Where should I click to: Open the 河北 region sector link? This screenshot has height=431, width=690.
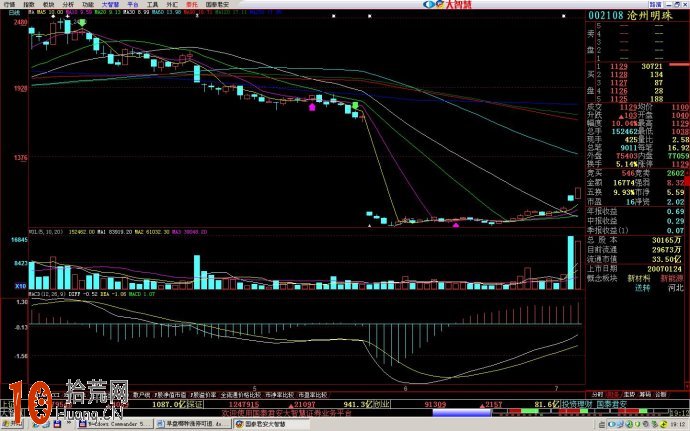tap(675, 288)
